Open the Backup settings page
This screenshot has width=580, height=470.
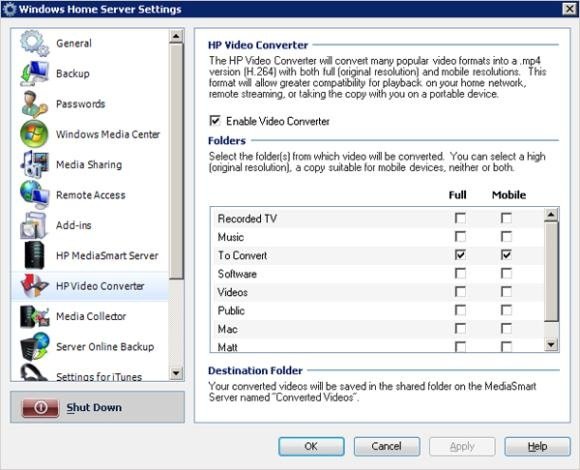pos(73,74)
